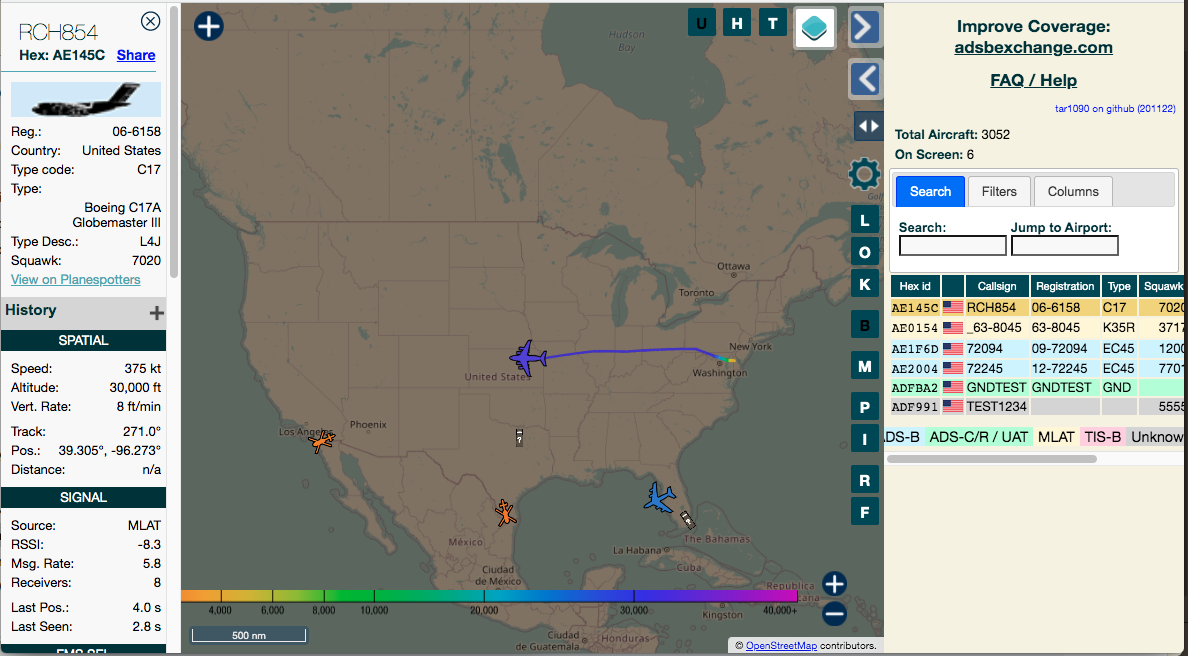
Task: Click the right chevron sidebar arrow
Action: tap(865, 27)
